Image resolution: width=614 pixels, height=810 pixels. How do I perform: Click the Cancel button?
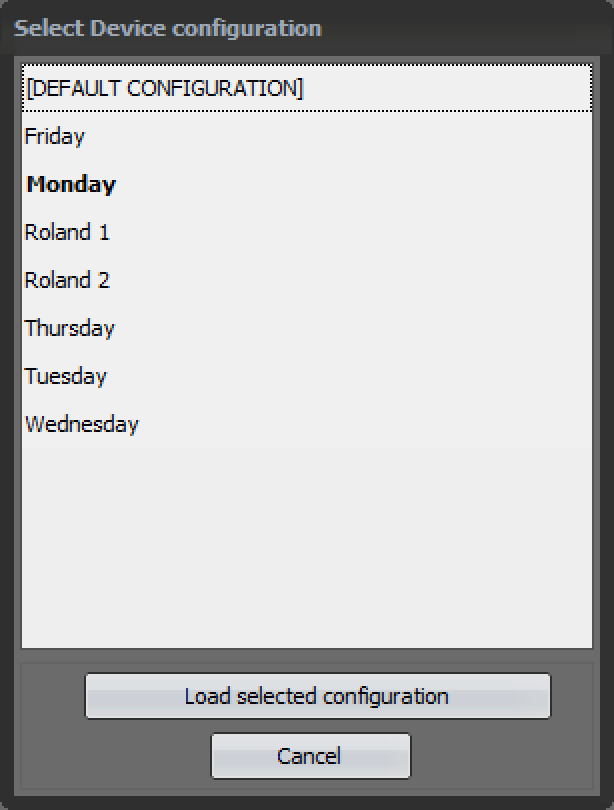[310, 756]
